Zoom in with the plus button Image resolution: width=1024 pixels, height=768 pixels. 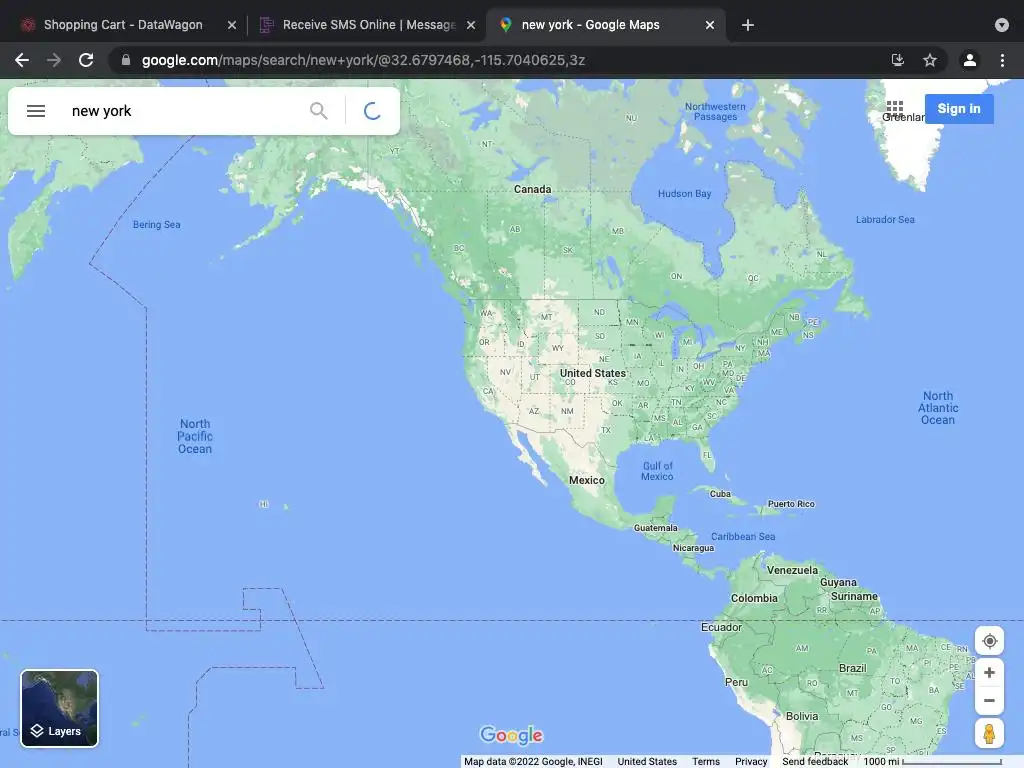989,673
